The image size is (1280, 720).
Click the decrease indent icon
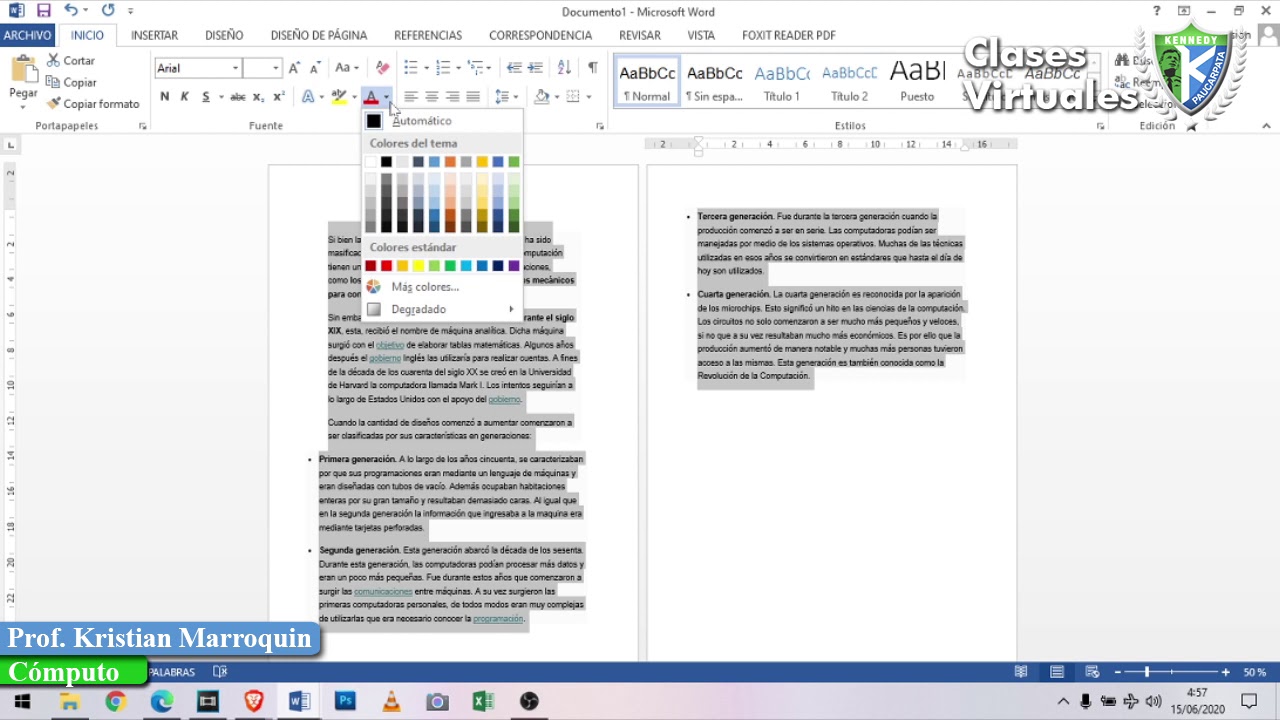pos(514,68)
